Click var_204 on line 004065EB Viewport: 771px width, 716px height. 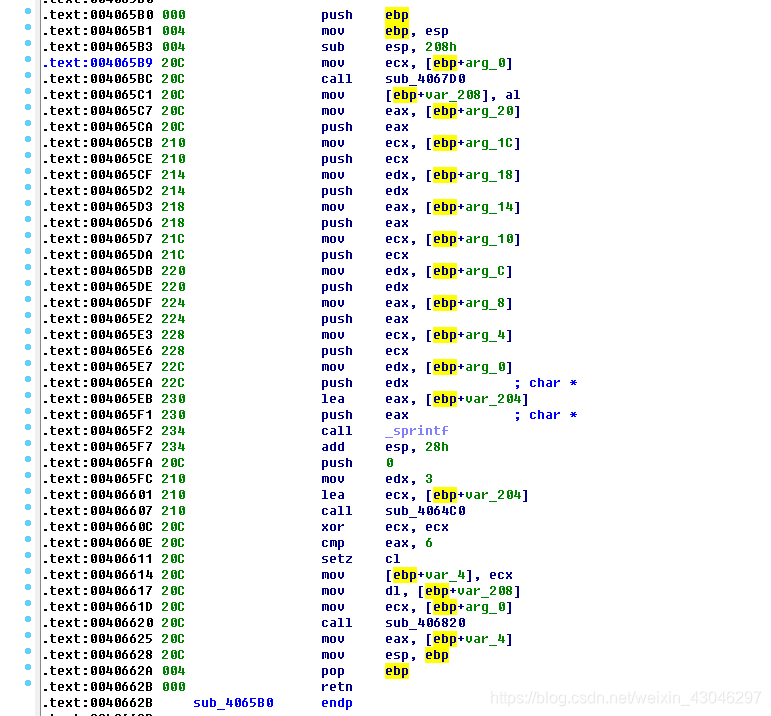pos(493,399)
